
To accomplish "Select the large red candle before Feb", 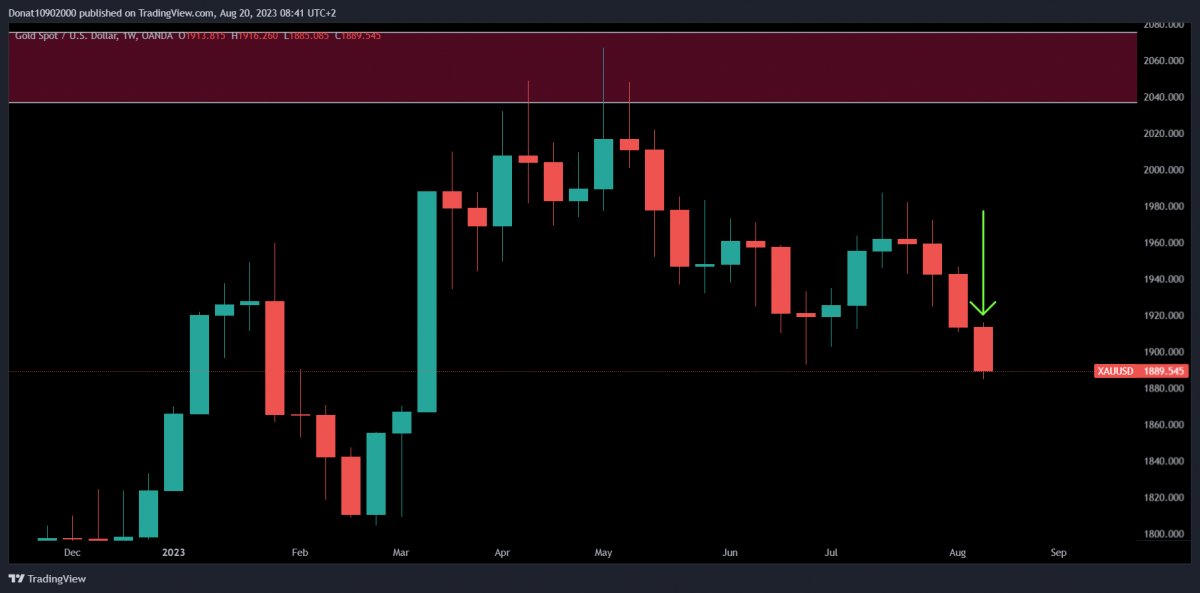I will (x=275, y=357).
